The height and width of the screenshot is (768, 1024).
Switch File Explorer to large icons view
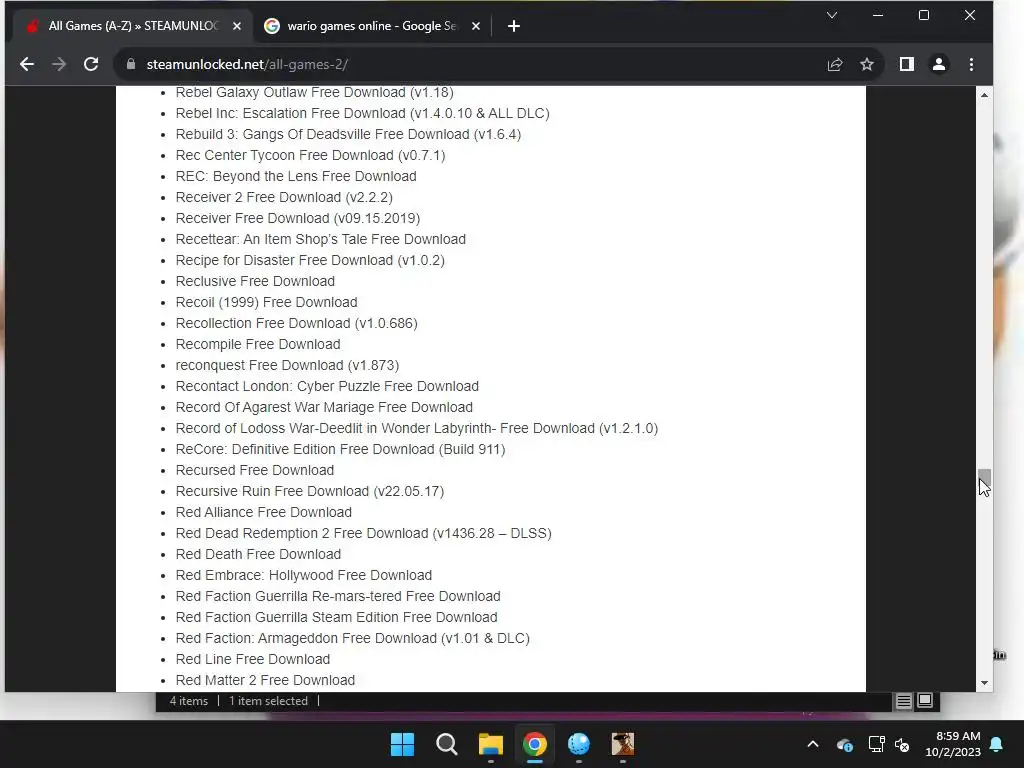[x=925, y=701]
